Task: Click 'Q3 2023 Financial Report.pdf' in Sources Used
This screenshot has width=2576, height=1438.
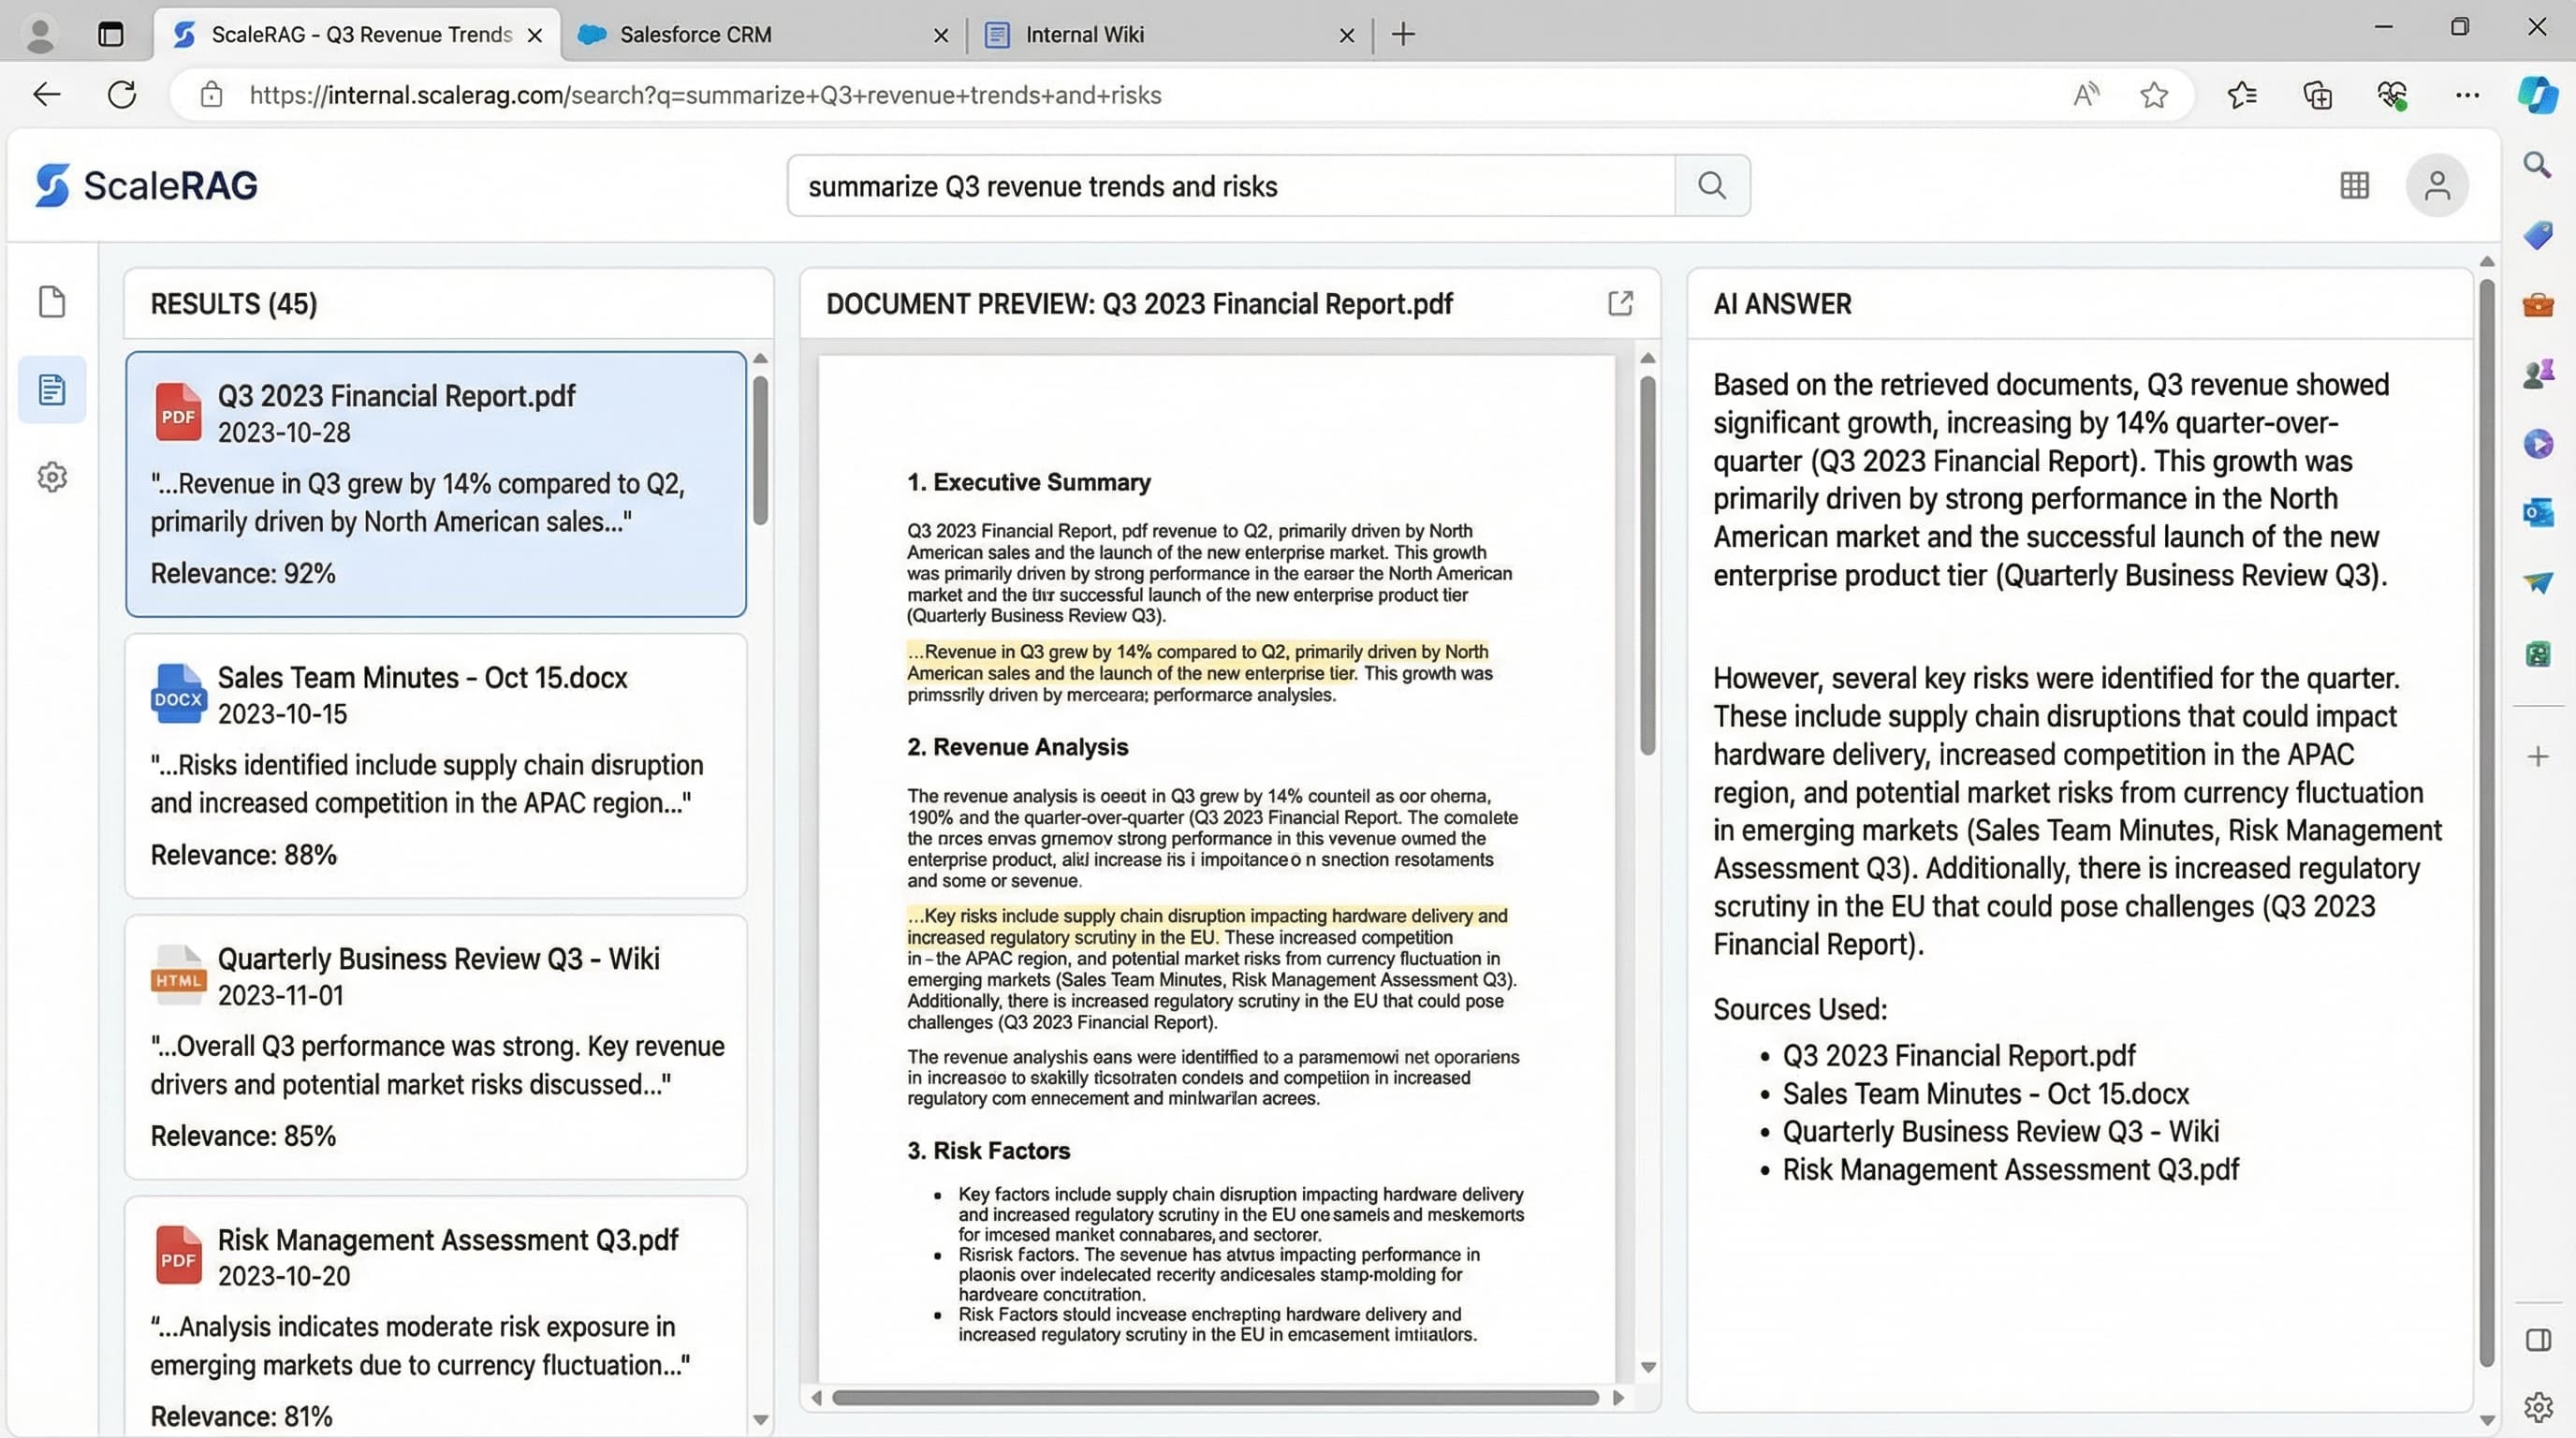Action: point(1959,1055)
